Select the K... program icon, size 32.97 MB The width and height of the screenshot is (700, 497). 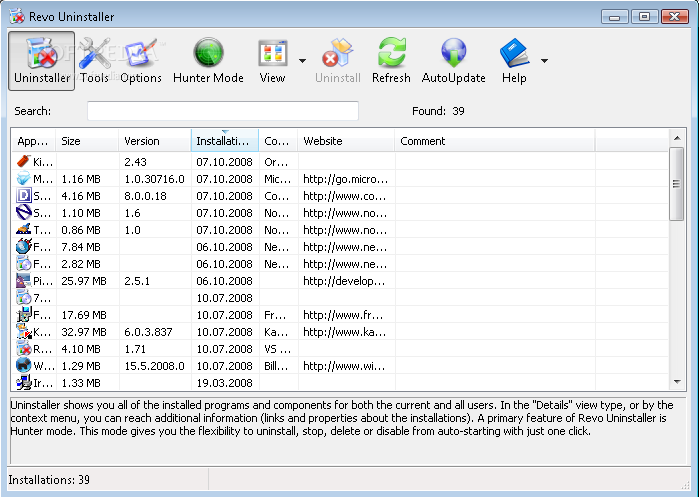(x=24, y=331)
